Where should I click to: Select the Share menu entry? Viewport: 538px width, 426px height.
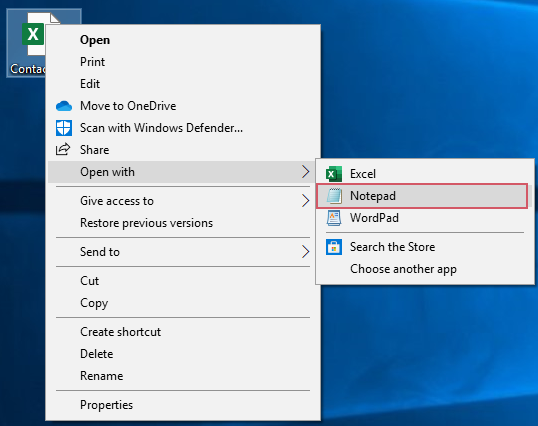(183, 150)
